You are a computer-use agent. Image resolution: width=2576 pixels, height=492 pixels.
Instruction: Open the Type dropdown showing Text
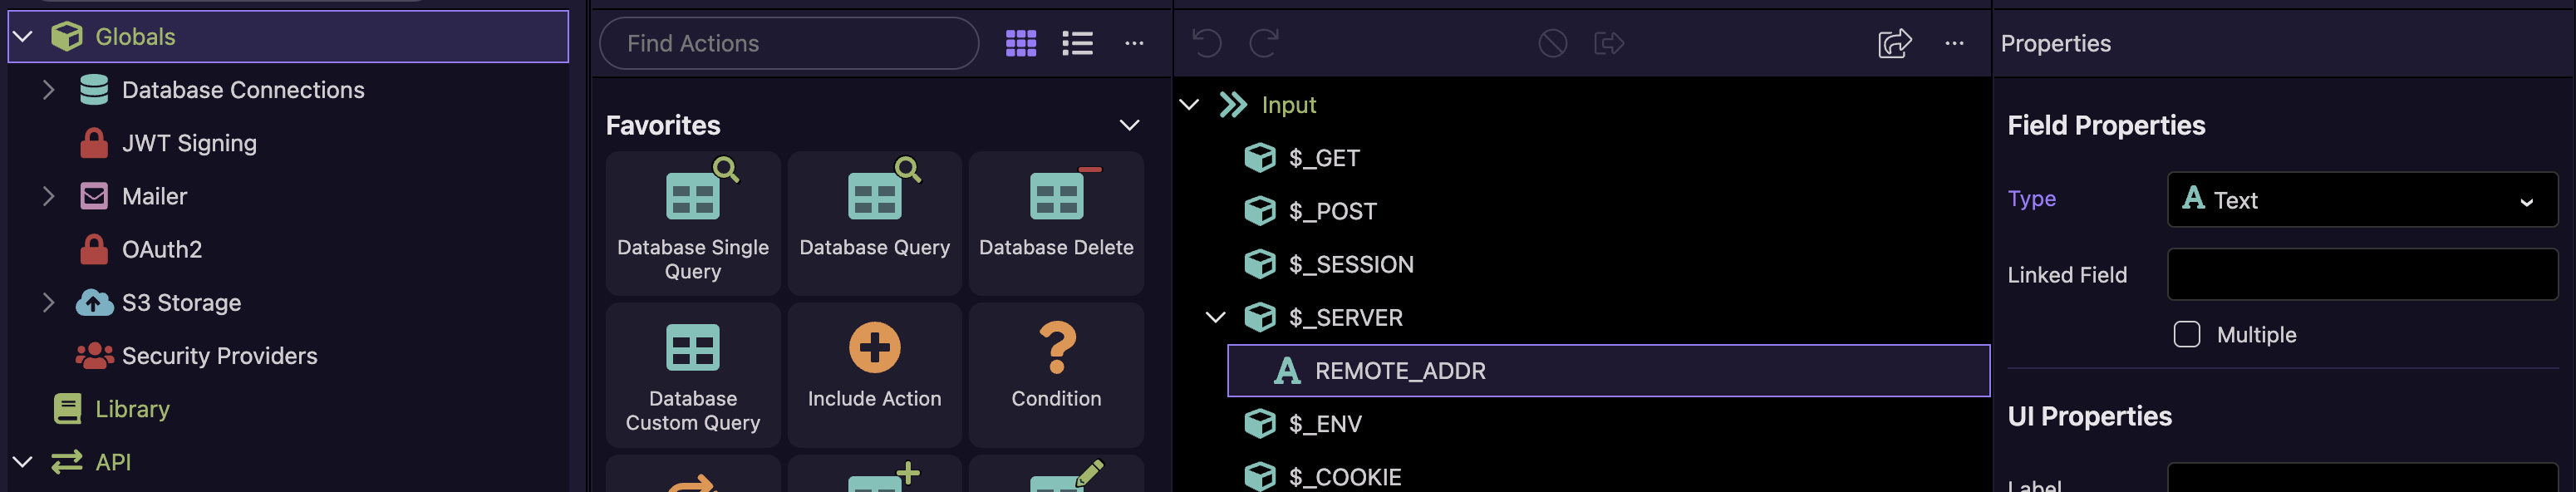2361,199
